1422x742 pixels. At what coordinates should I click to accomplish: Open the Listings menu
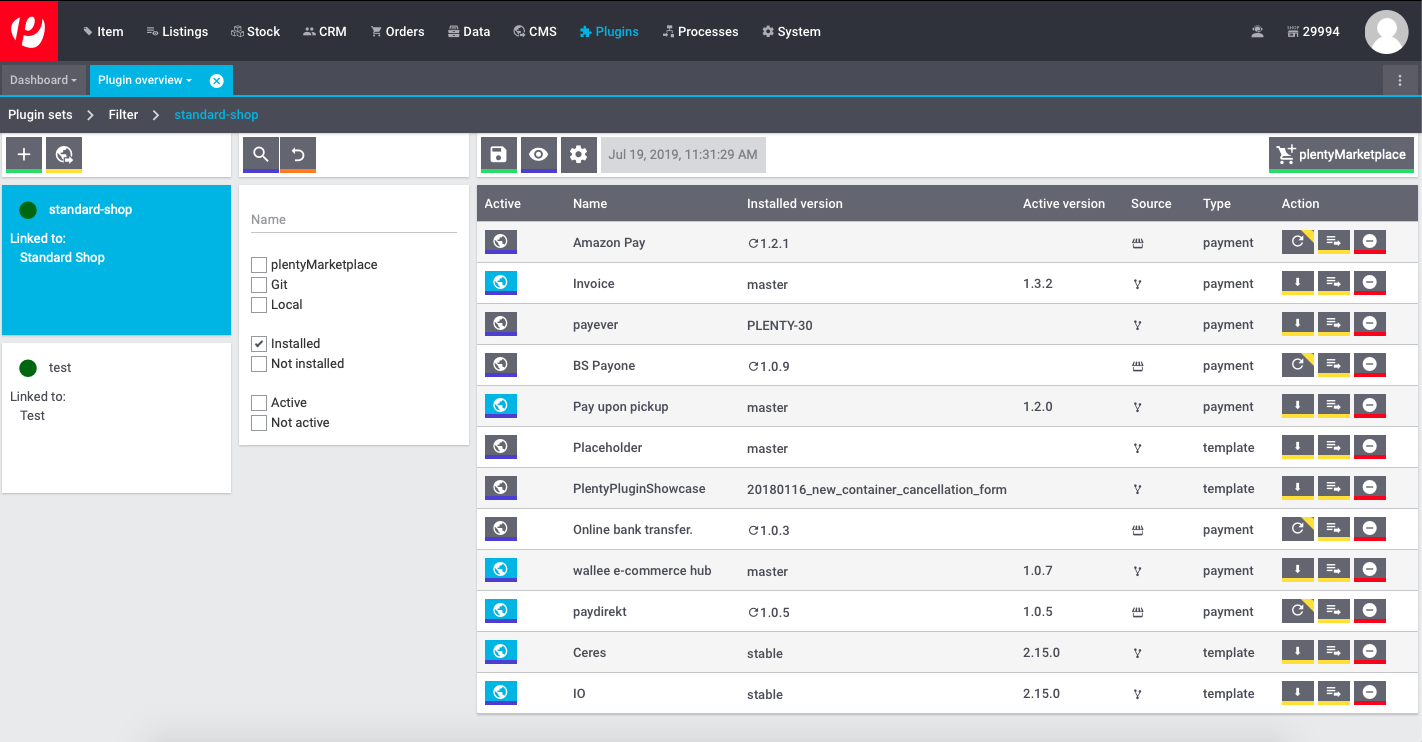[177, 31]
